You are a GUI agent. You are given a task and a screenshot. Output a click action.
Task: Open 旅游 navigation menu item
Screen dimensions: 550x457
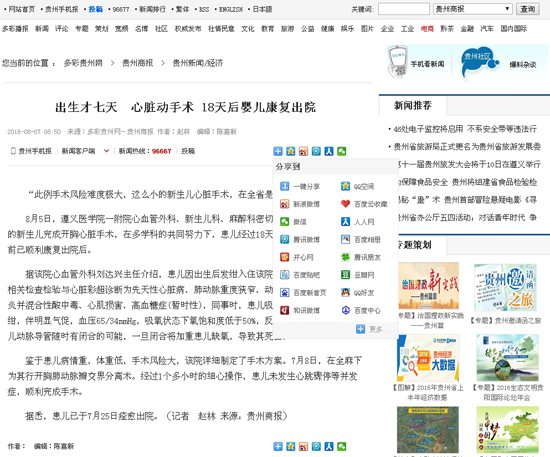click(x=287, y=29)
